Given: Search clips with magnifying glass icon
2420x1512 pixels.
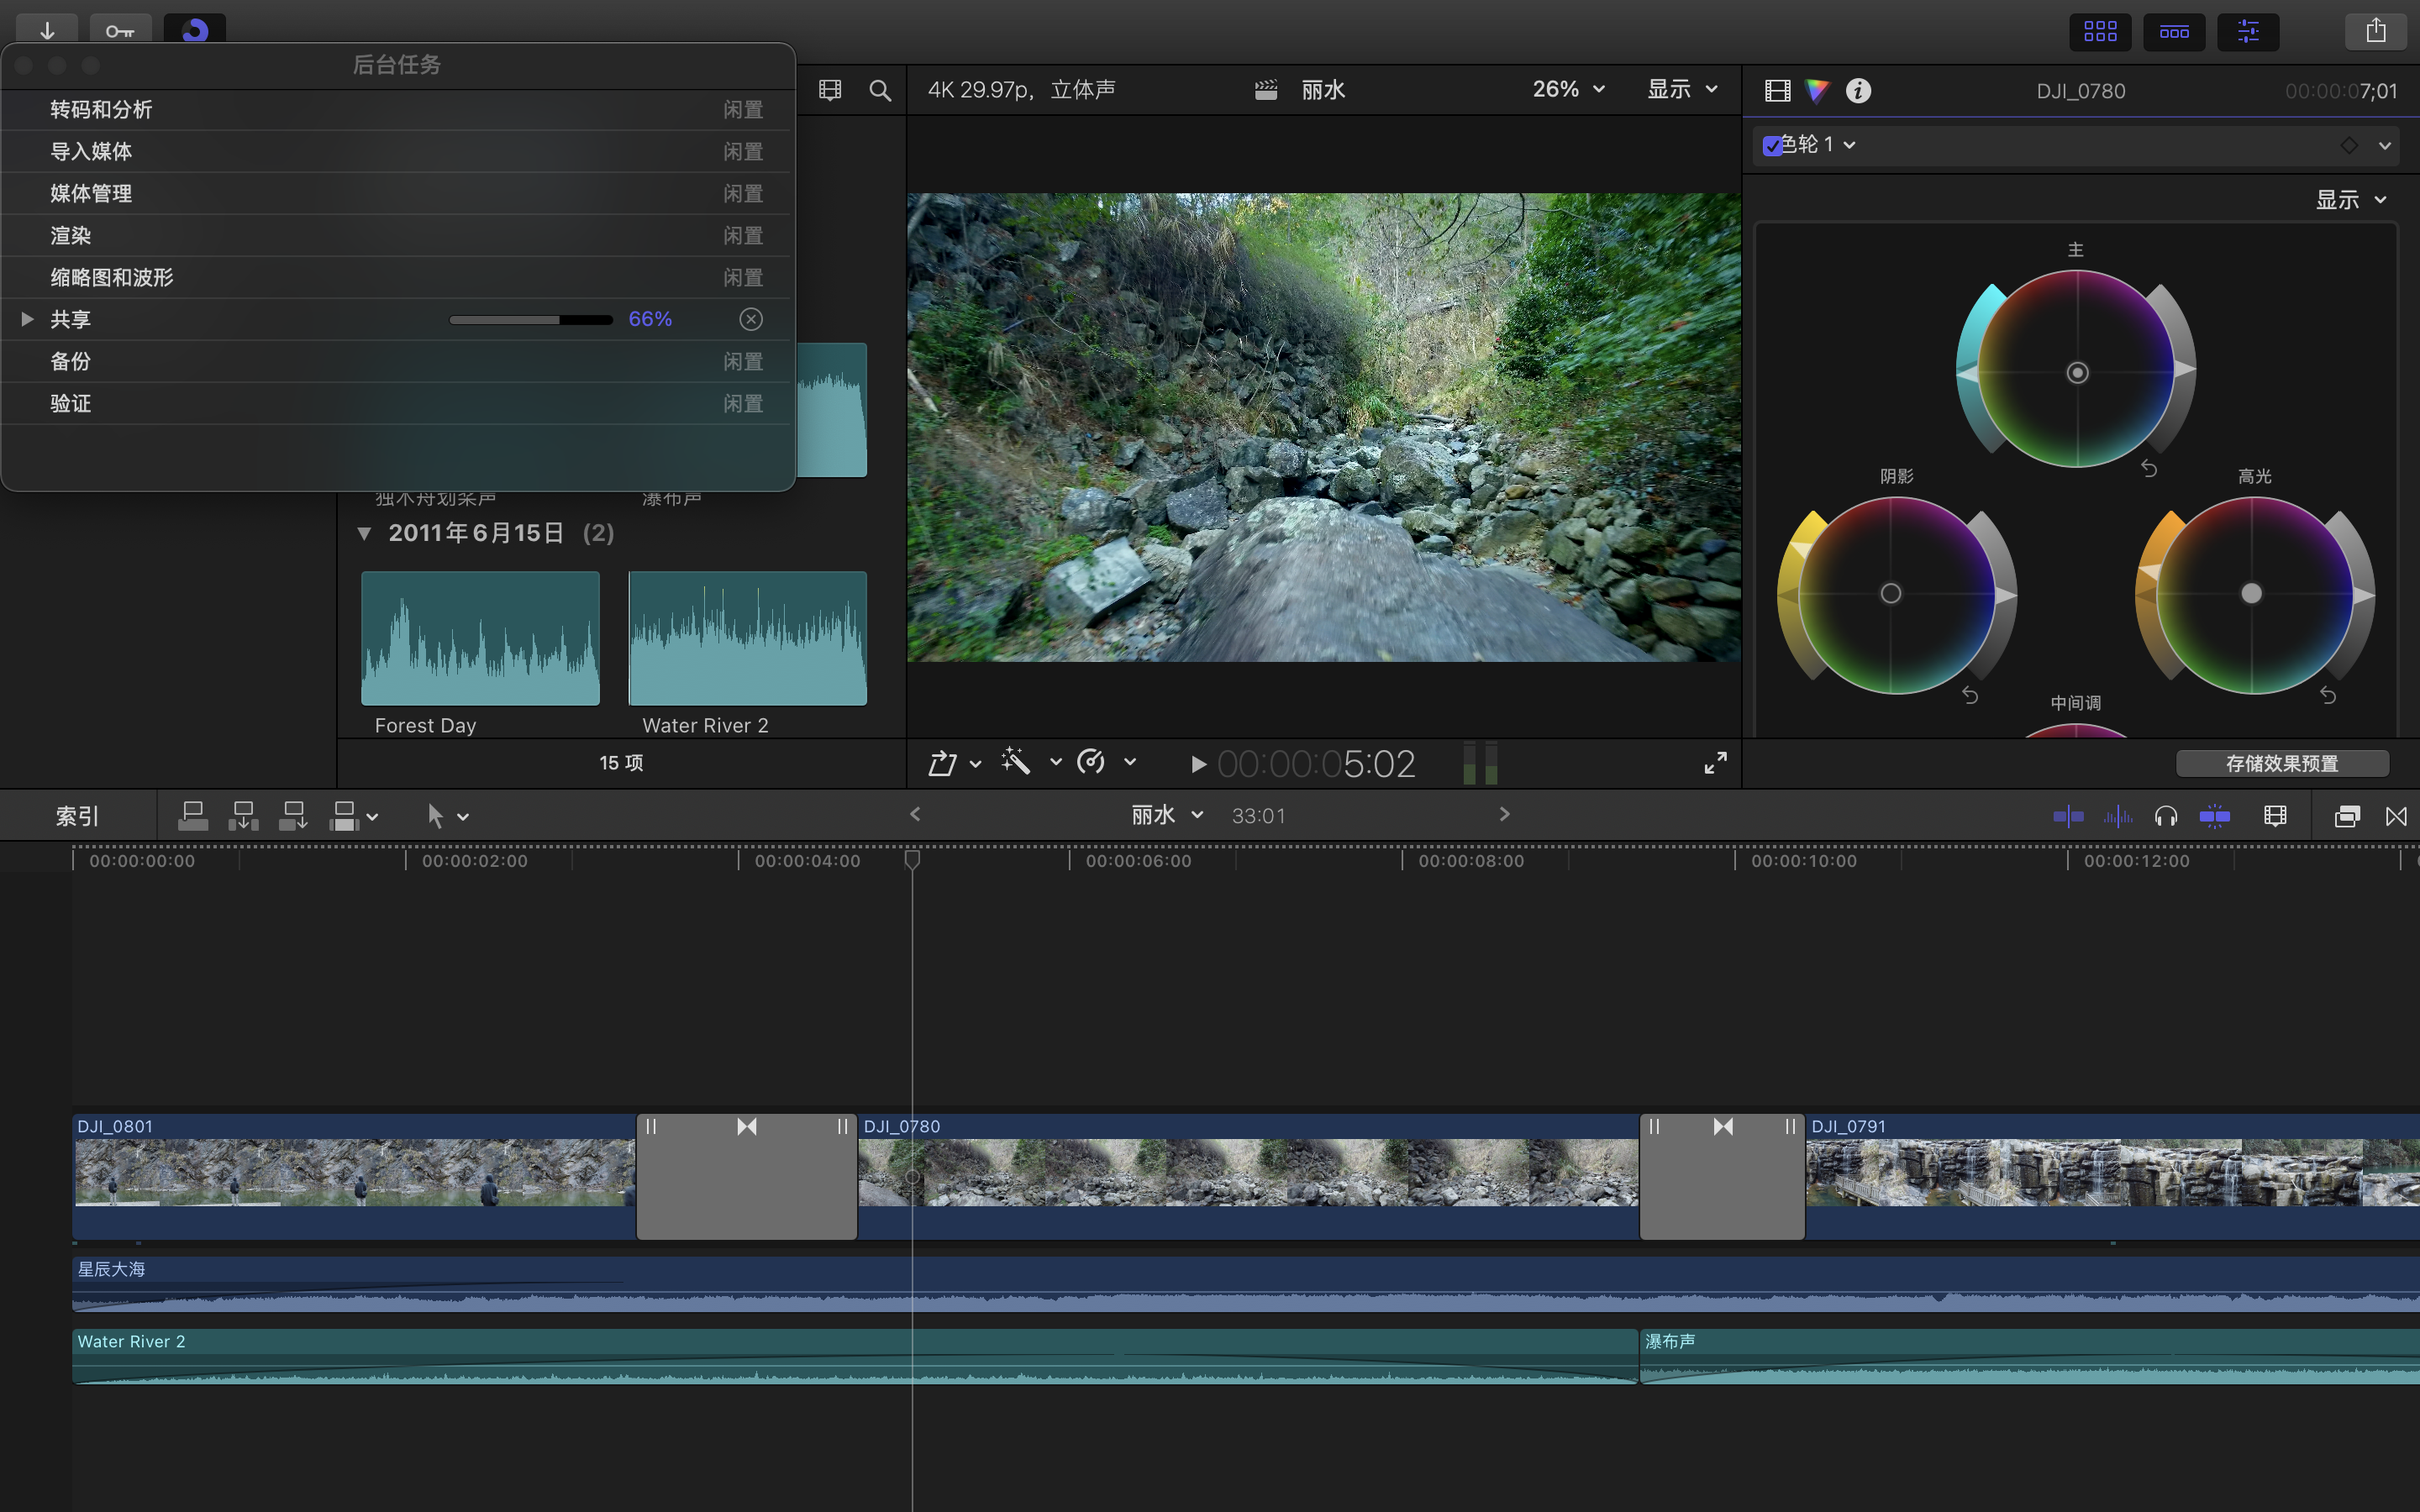Looking at the screenshot, I should coord(880,91).
